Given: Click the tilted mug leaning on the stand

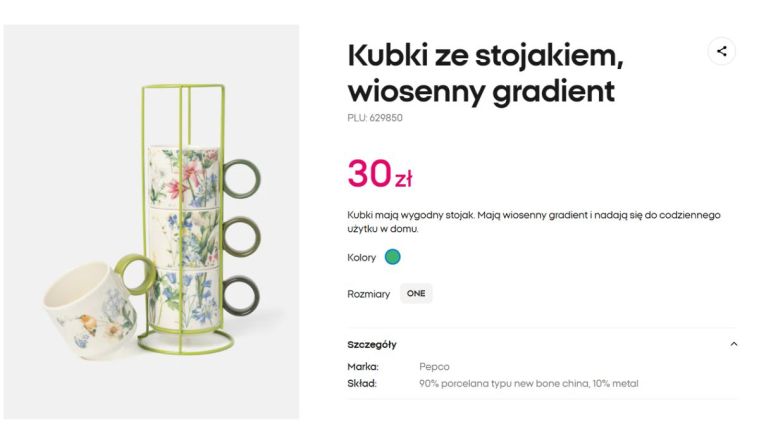Looking at the screenshot, I should (x=88, y=303).
